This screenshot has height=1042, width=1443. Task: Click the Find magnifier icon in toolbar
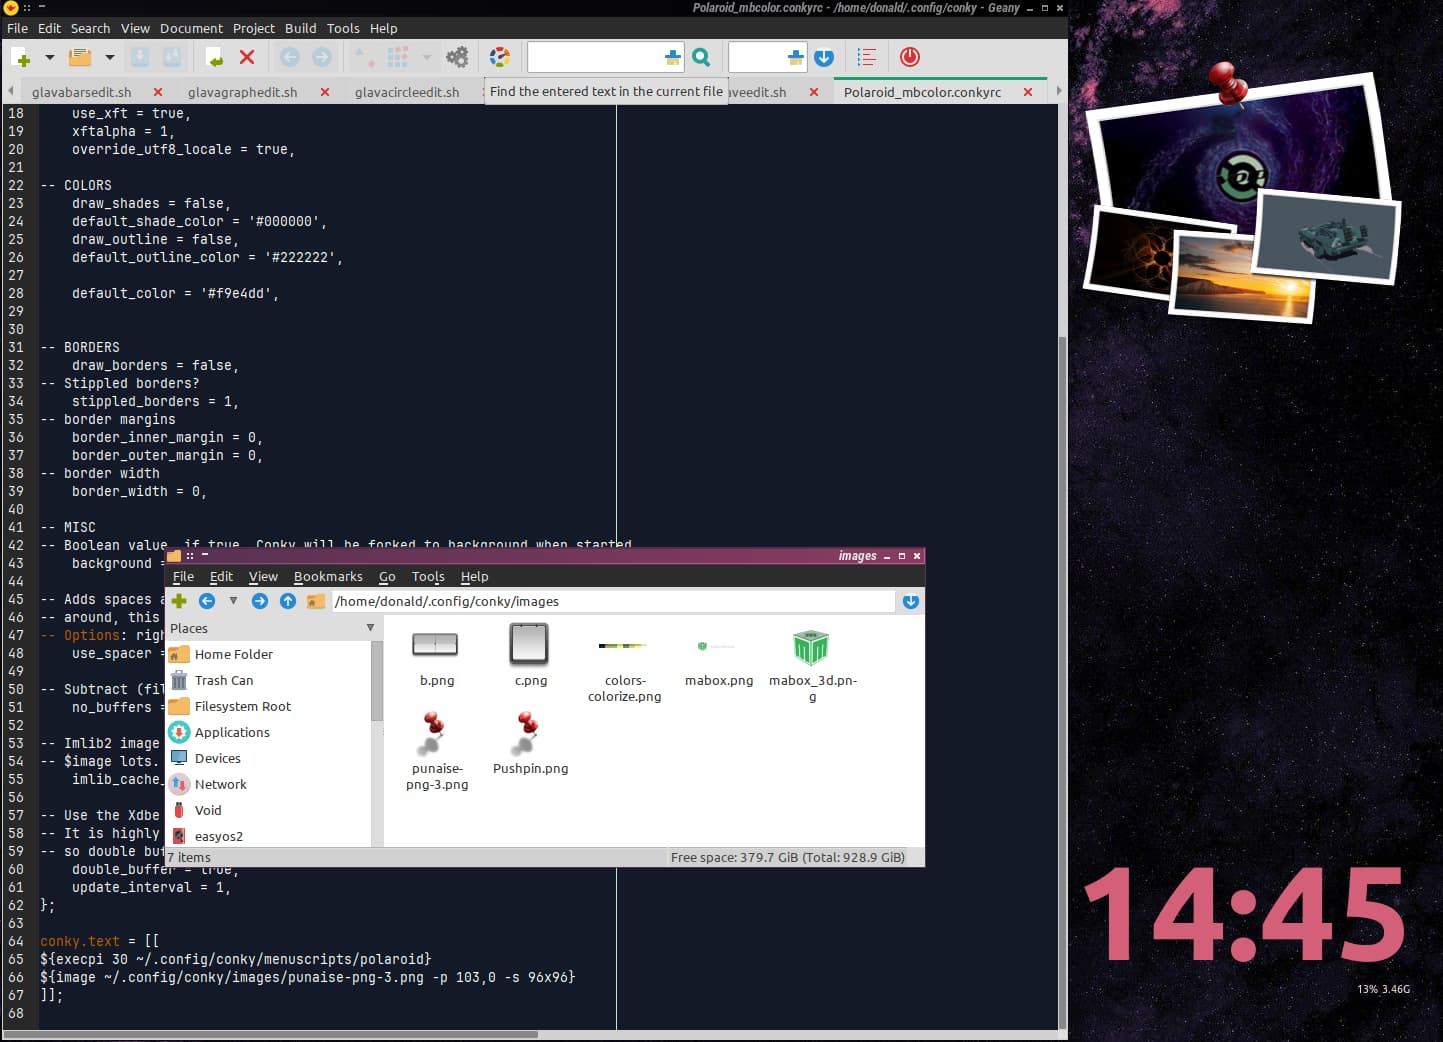point(701,57)
